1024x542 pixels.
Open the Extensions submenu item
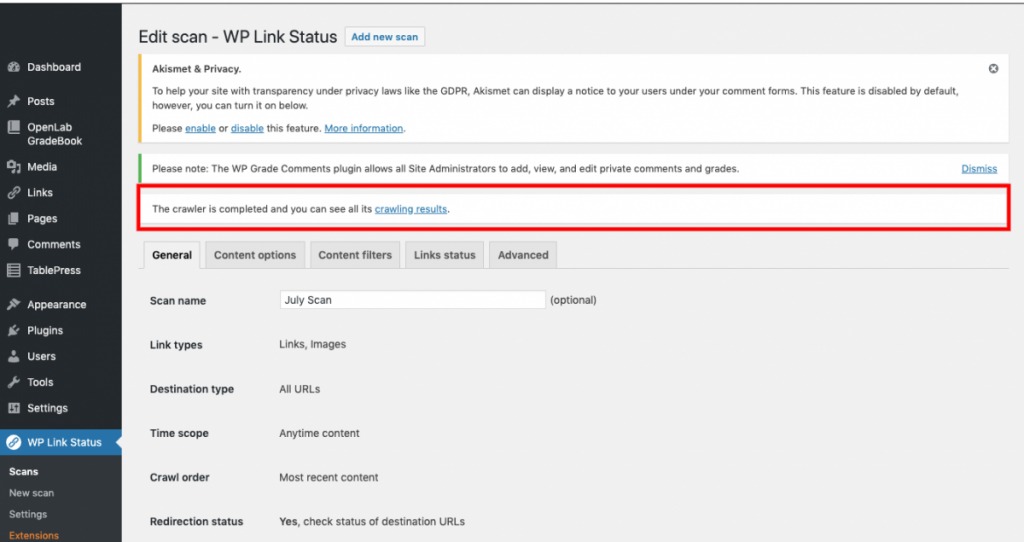pyautogui.click(x=33, y=535)
